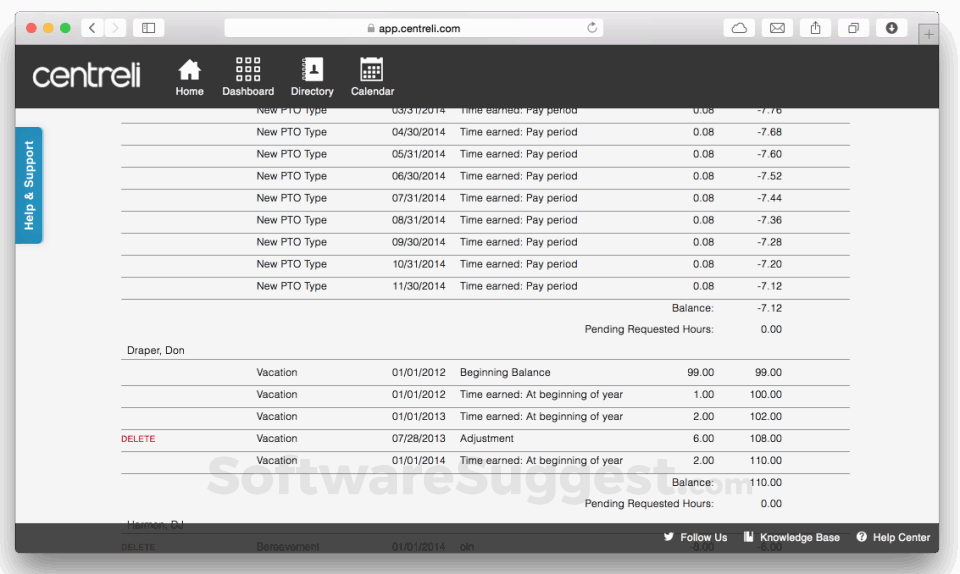Toggle the Safari sidebar button
The width and height of the screenshot is (960, 574).
pyautogui.click(x=148, y=28)
